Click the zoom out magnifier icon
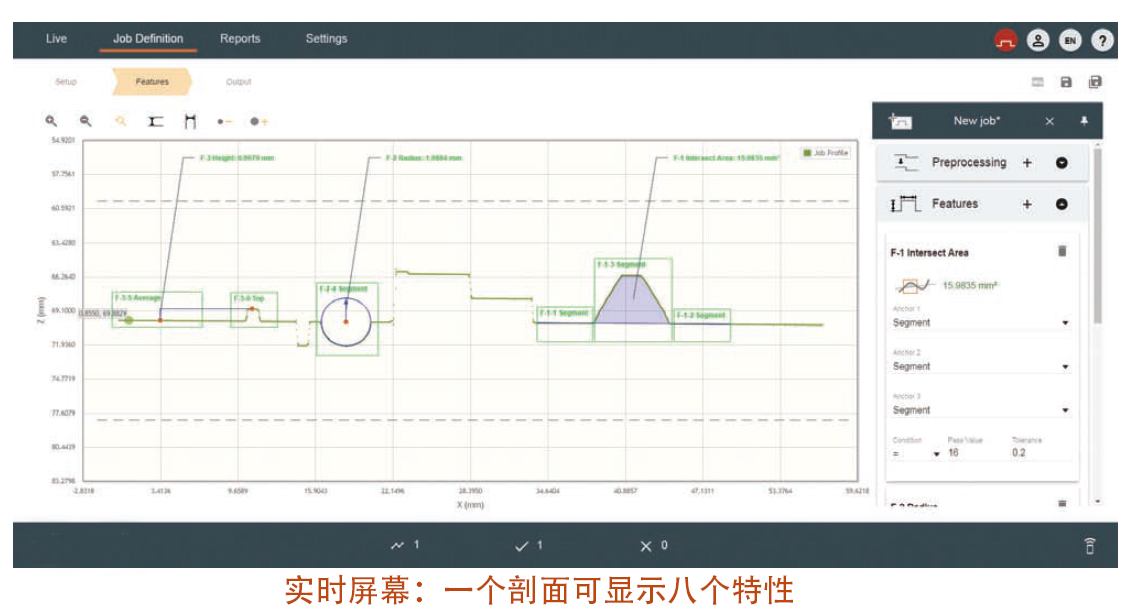The width and height of the screenshot is (1129, 616). [86, 121]
